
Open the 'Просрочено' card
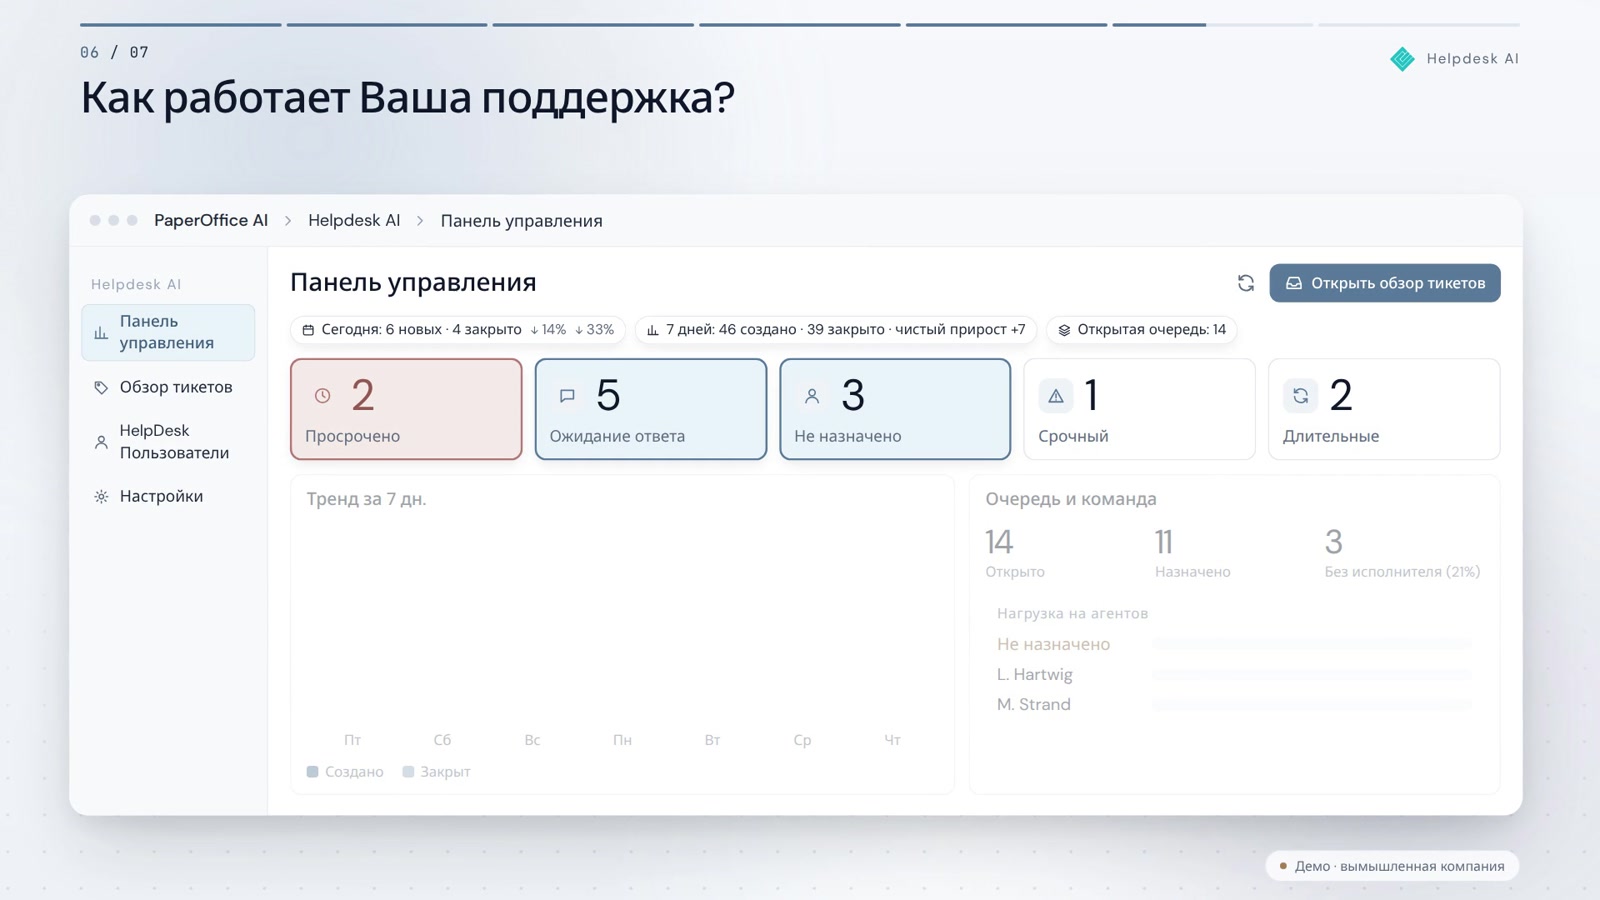pyautogui.click(x=406, y=409)
